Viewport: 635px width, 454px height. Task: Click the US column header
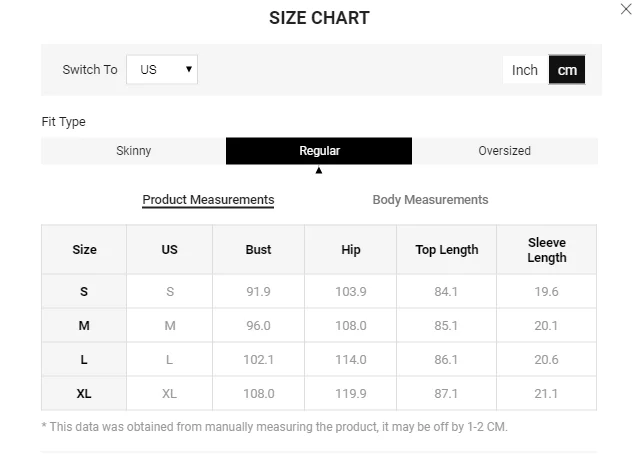tap(169, 250)
